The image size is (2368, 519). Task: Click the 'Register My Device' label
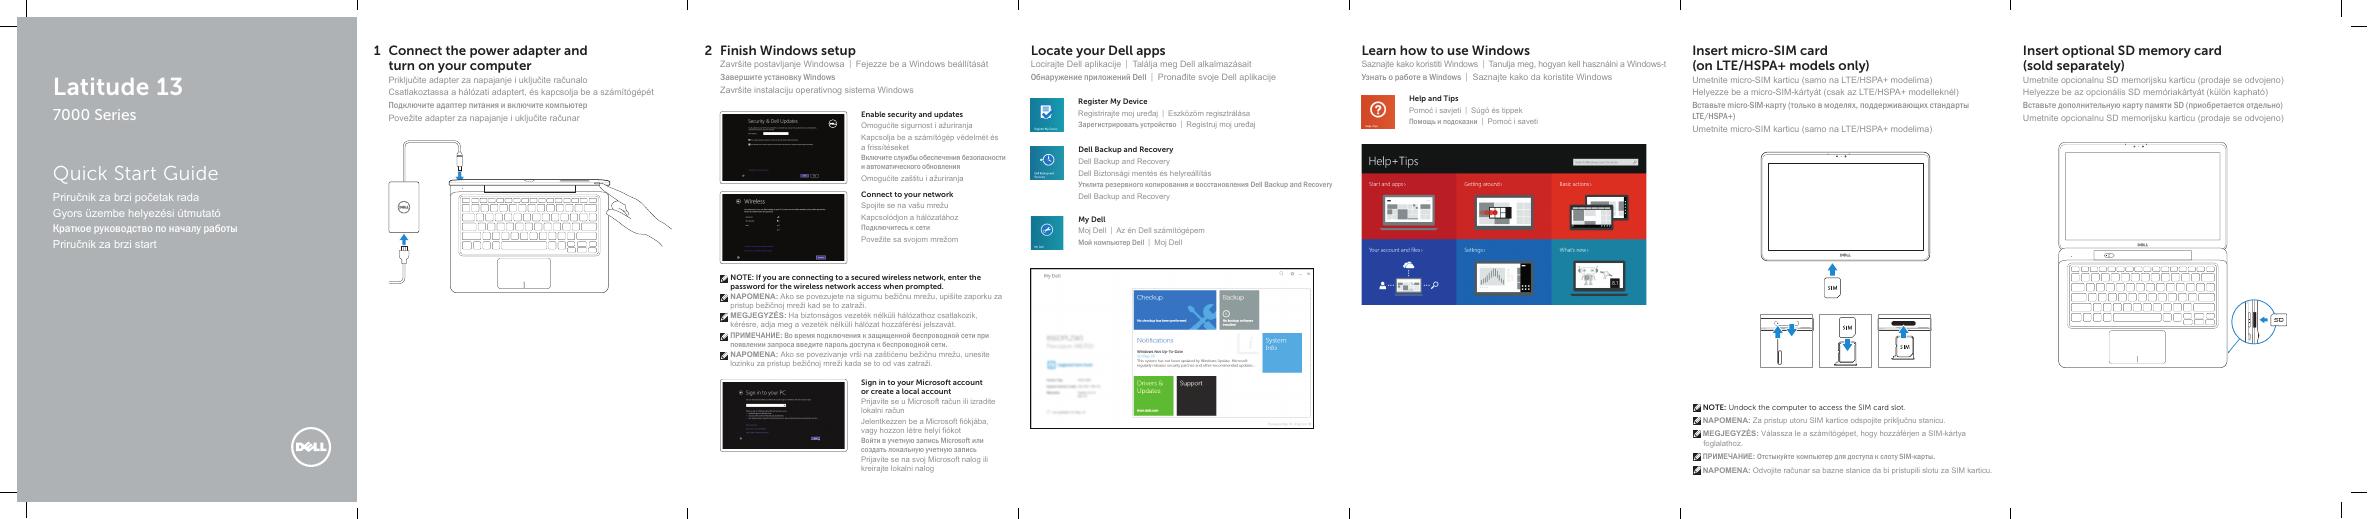1113,101
